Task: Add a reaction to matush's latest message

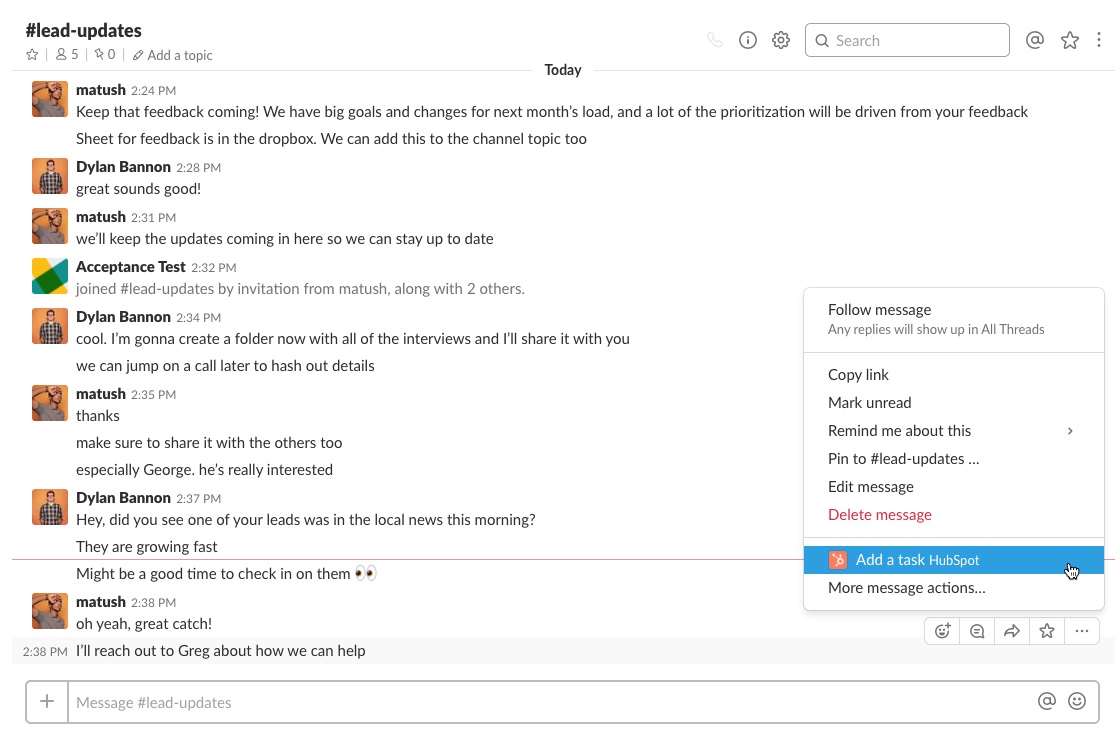Action: click(941, 631)
